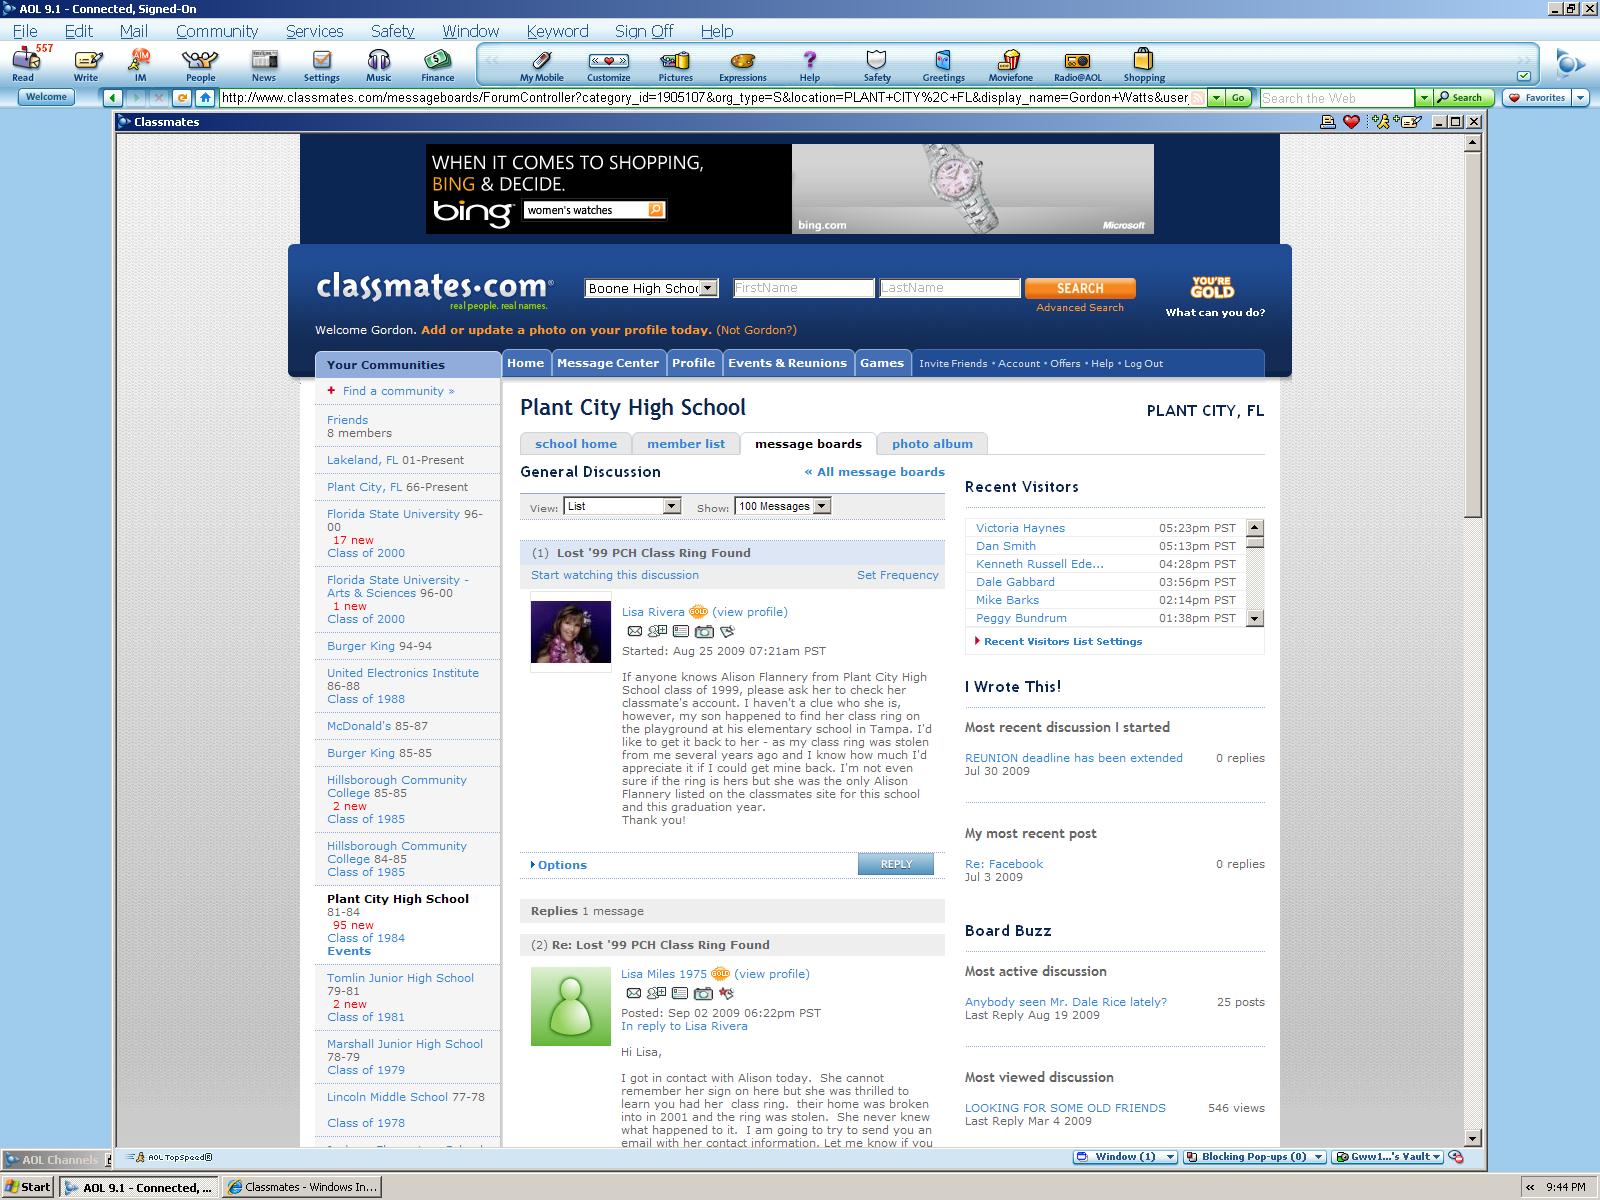Add page to favorites heart icon
Screen dimensions: 1600x1200
(1351, 122)
